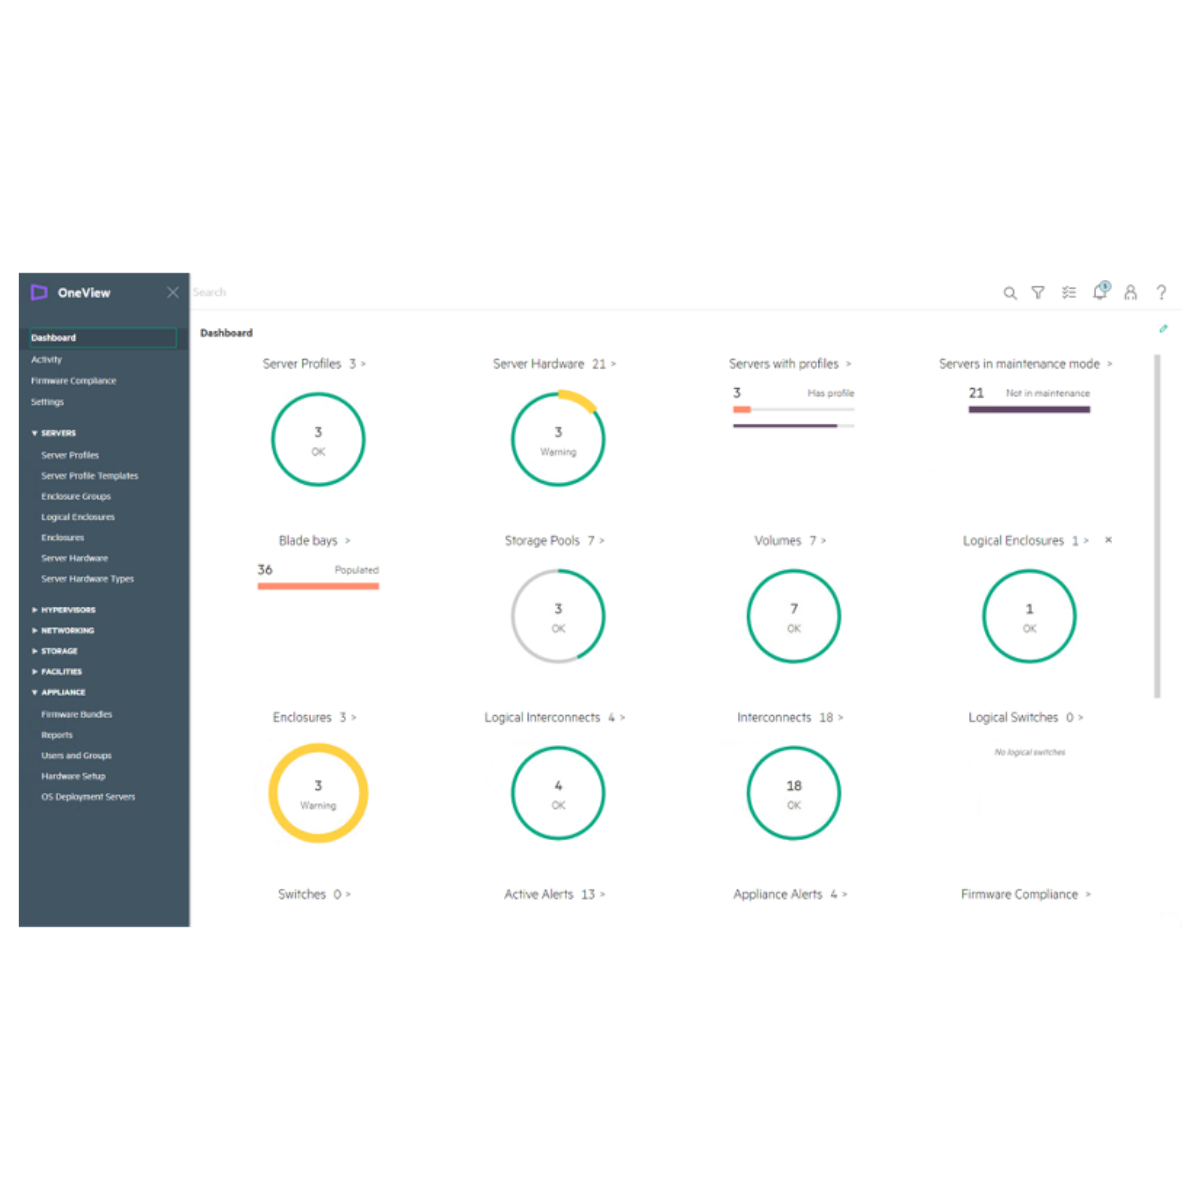Click the help question mark icon
Image resolution: width=1200 pixels, height=1200 pixels.
[x=1162, y=292]
